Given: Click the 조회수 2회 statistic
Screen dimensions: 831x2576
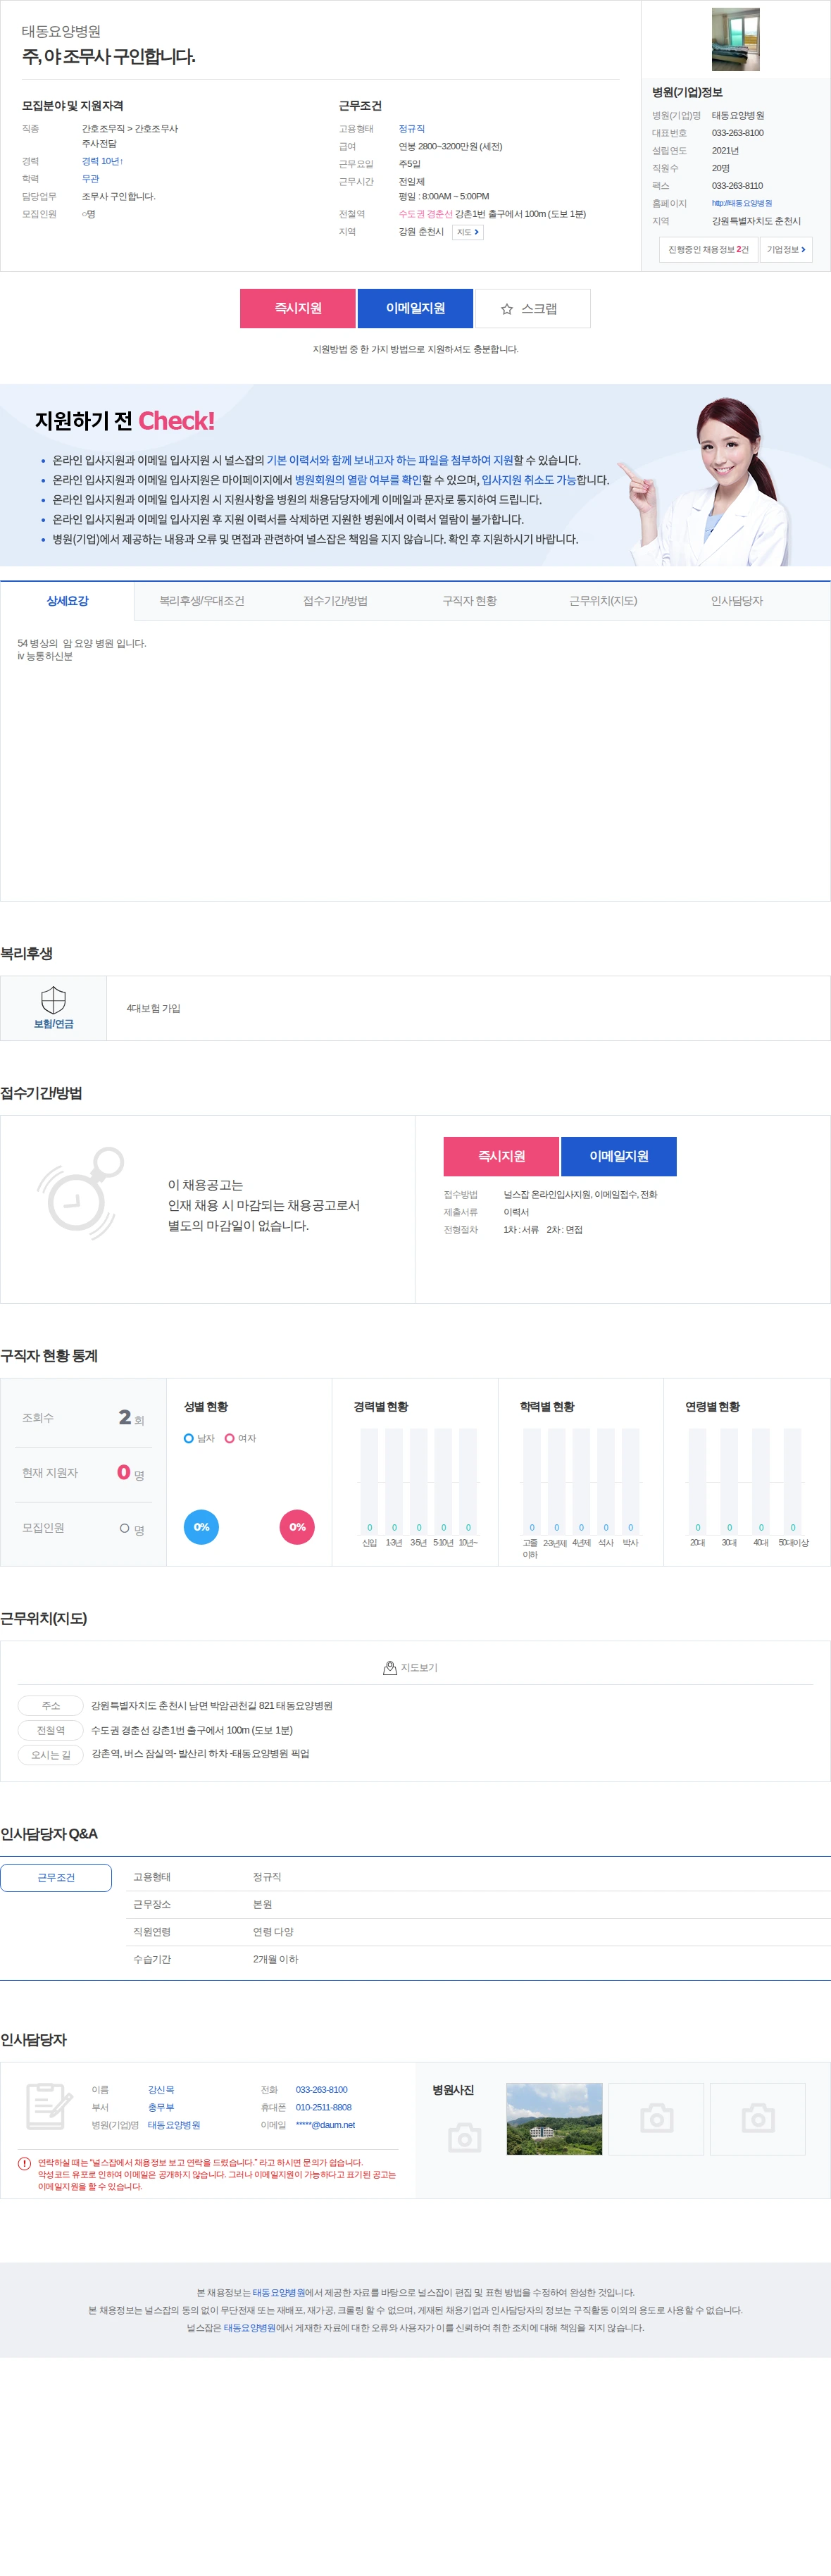Looking at the screenshot, I should point(83,1418).
